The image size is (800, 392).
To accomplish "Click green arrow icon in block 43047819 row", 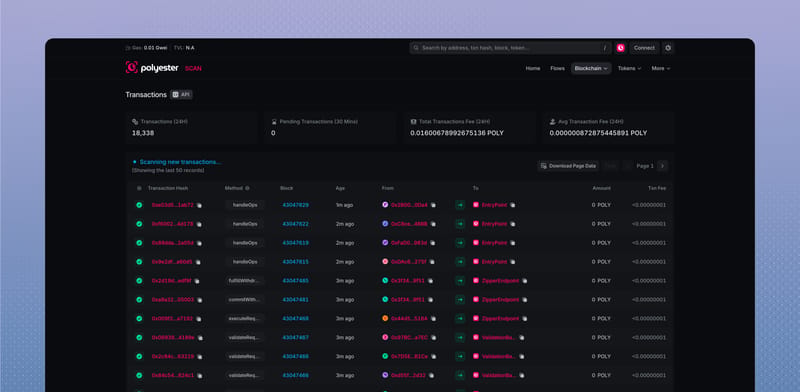I will [460, 243].
